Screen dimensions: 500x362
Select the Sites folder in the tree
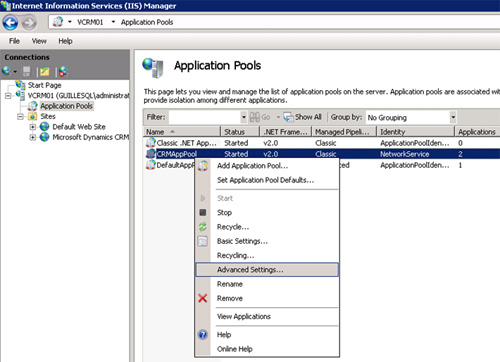click(x=48, y=116)
